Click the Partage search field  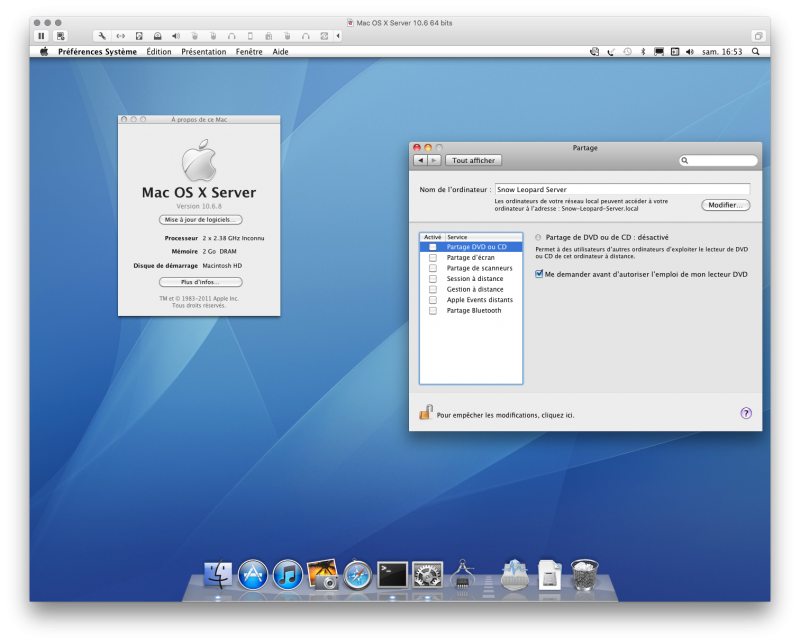pos(718,160)
